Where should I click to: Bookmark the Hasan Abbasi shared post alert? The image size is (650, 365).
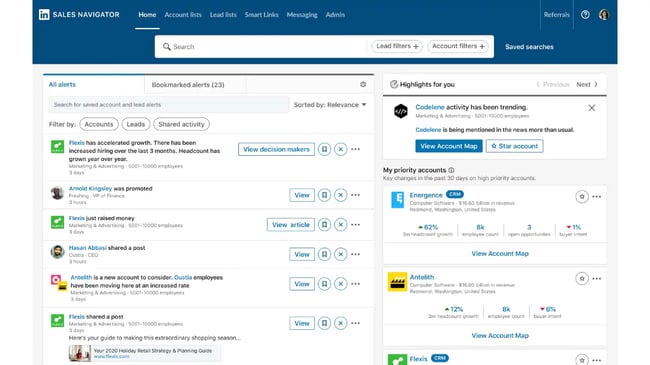tap(324, 254)
